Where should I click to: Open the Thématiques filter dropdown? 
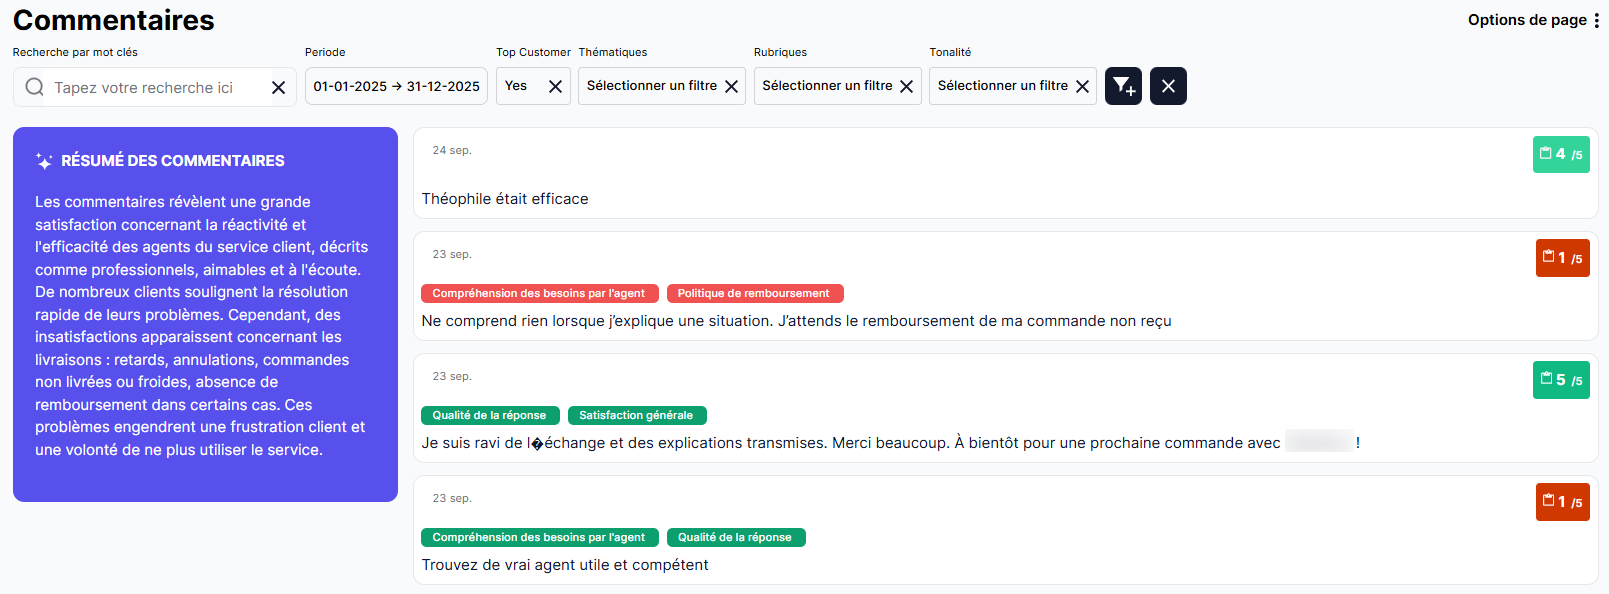651,86
